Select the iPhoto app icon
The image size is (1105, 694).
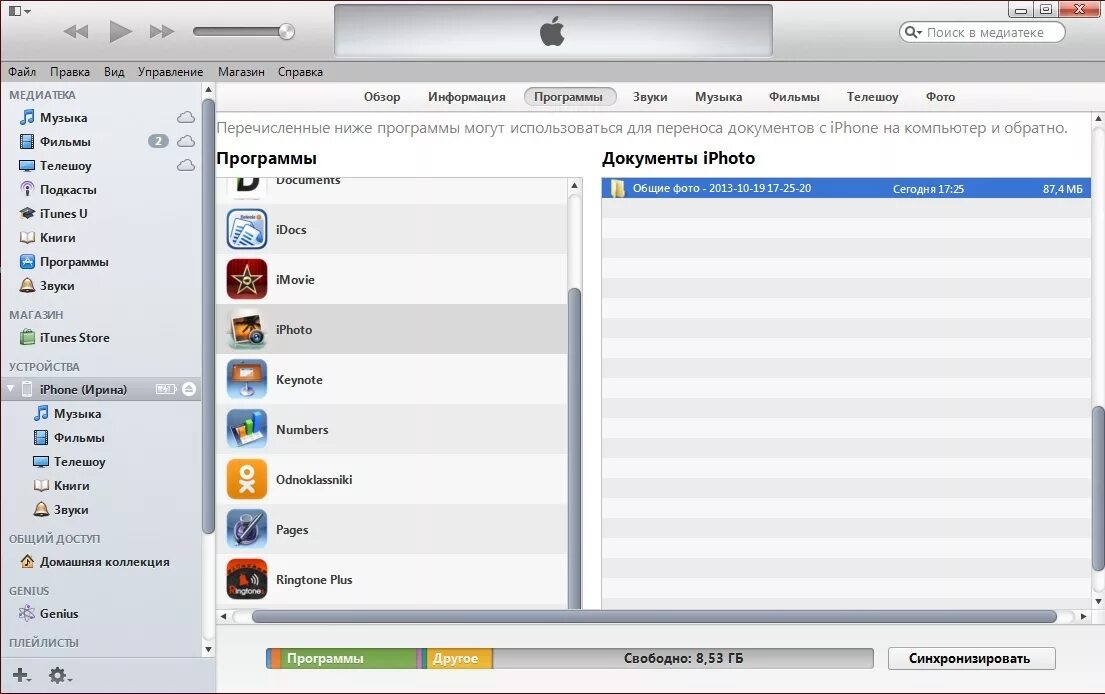click(x=247, y=329)
